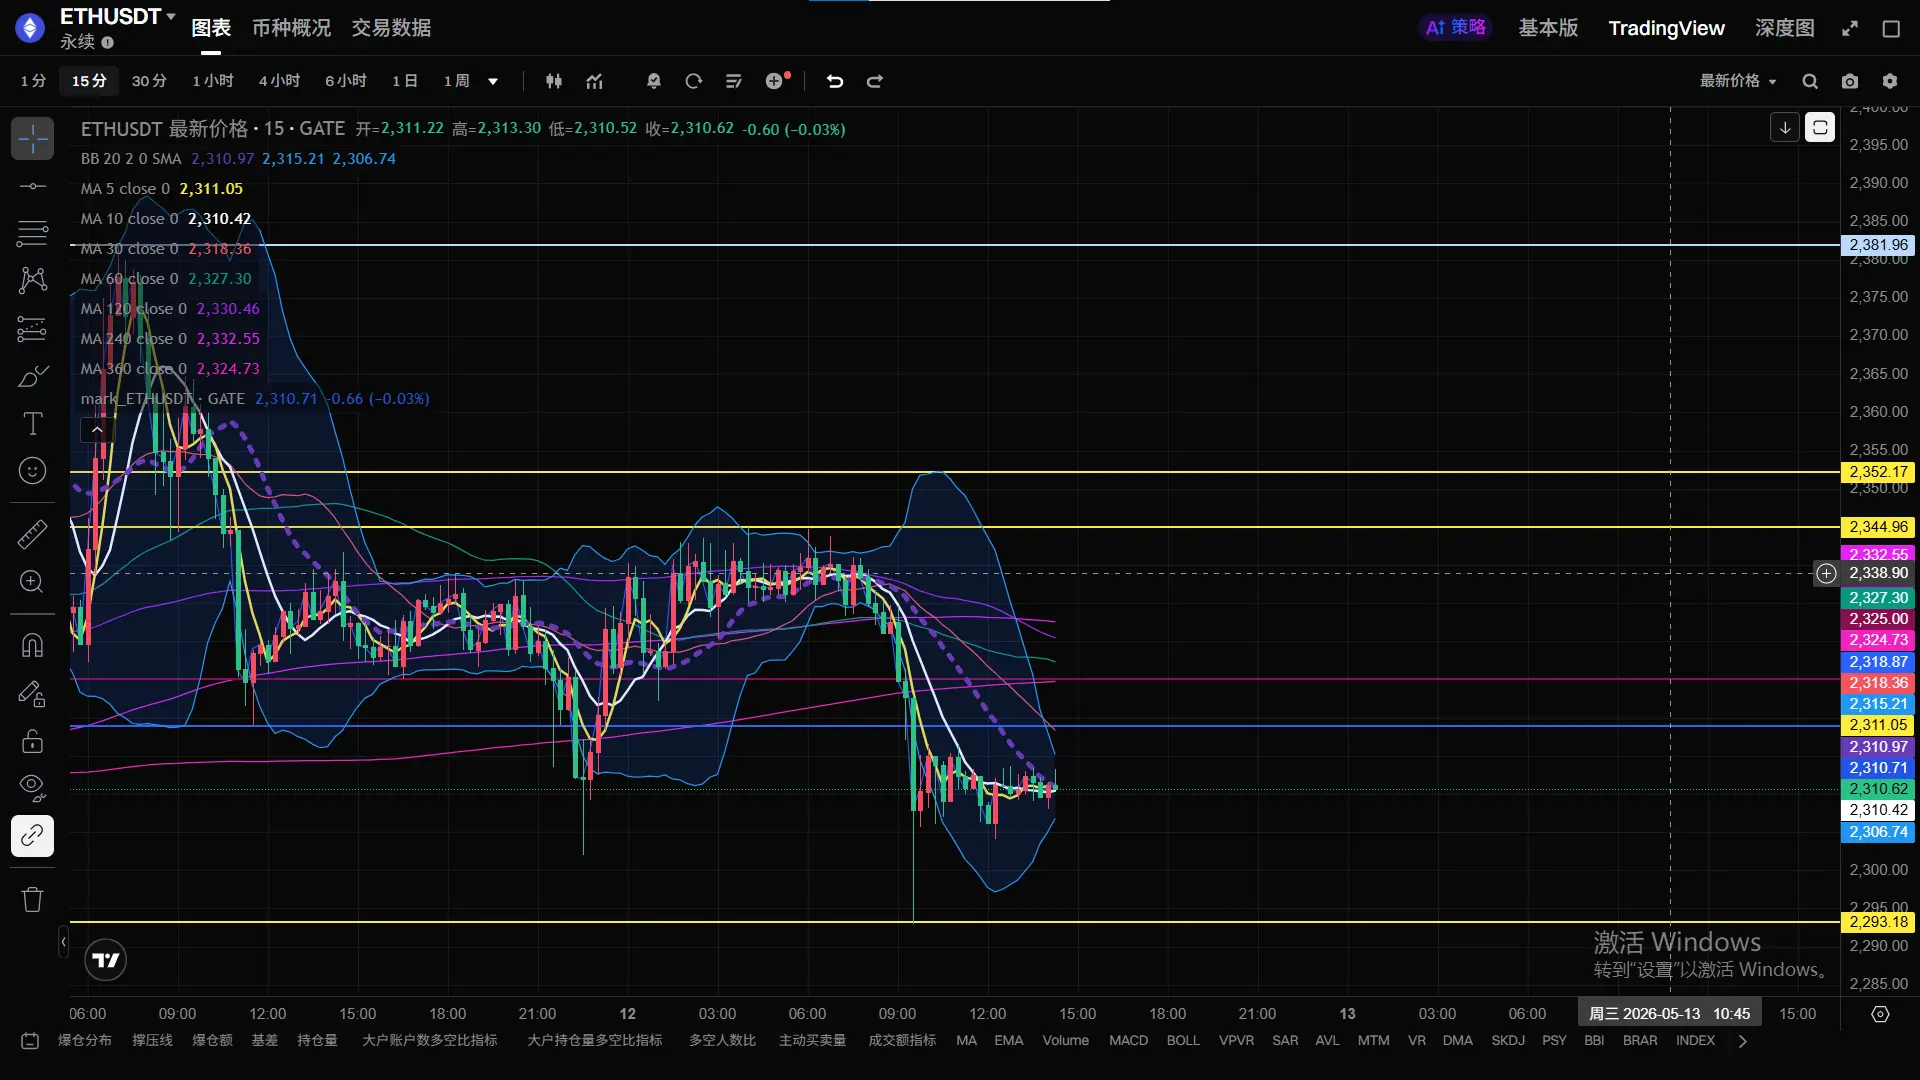Add the MACD indicator

point(1128,1041)
